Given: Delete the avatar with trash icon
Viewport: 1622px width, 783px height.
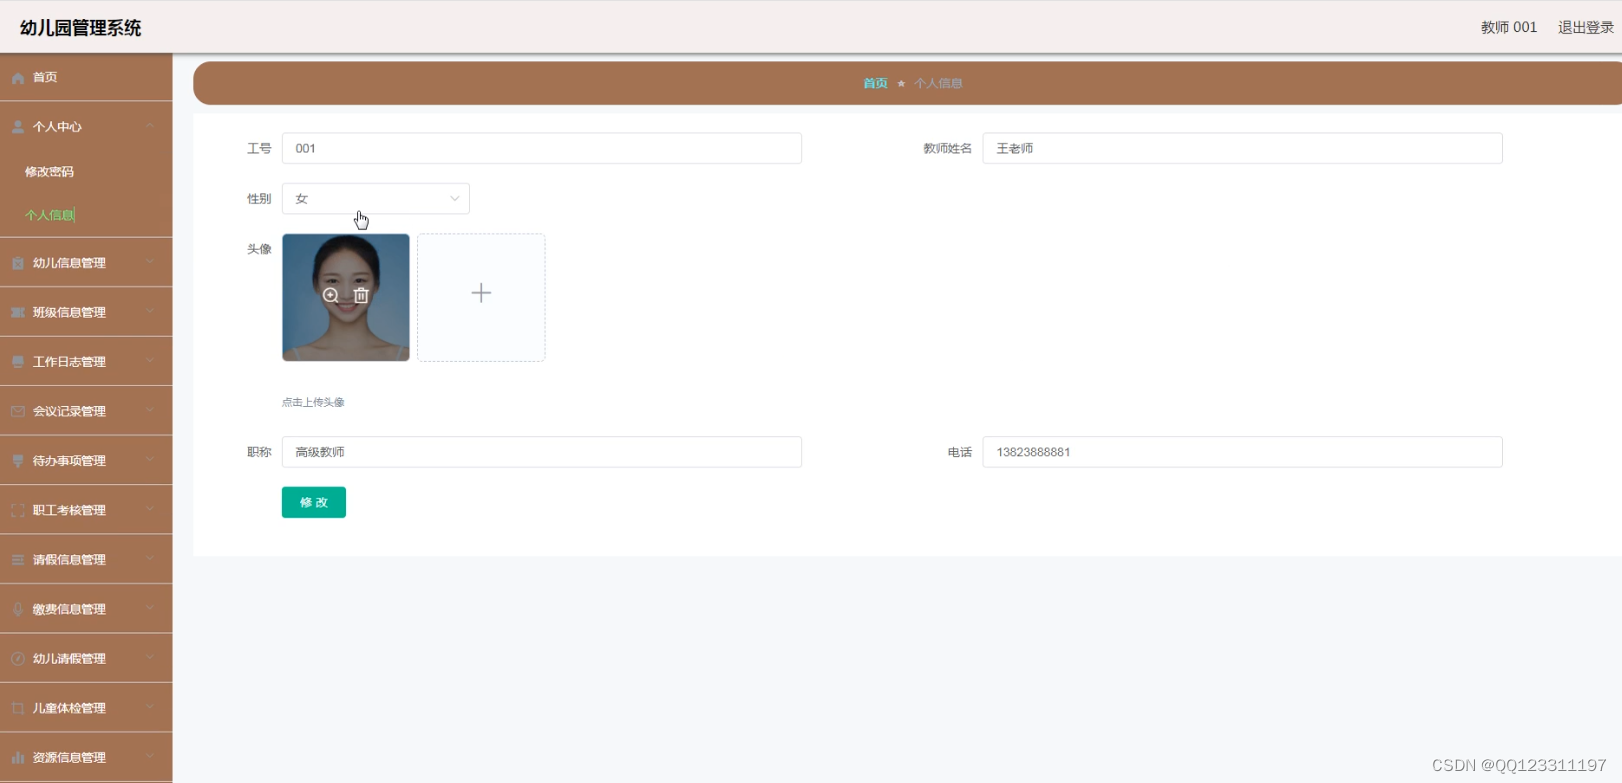Looking at the screenshot, I should point(361,295).
